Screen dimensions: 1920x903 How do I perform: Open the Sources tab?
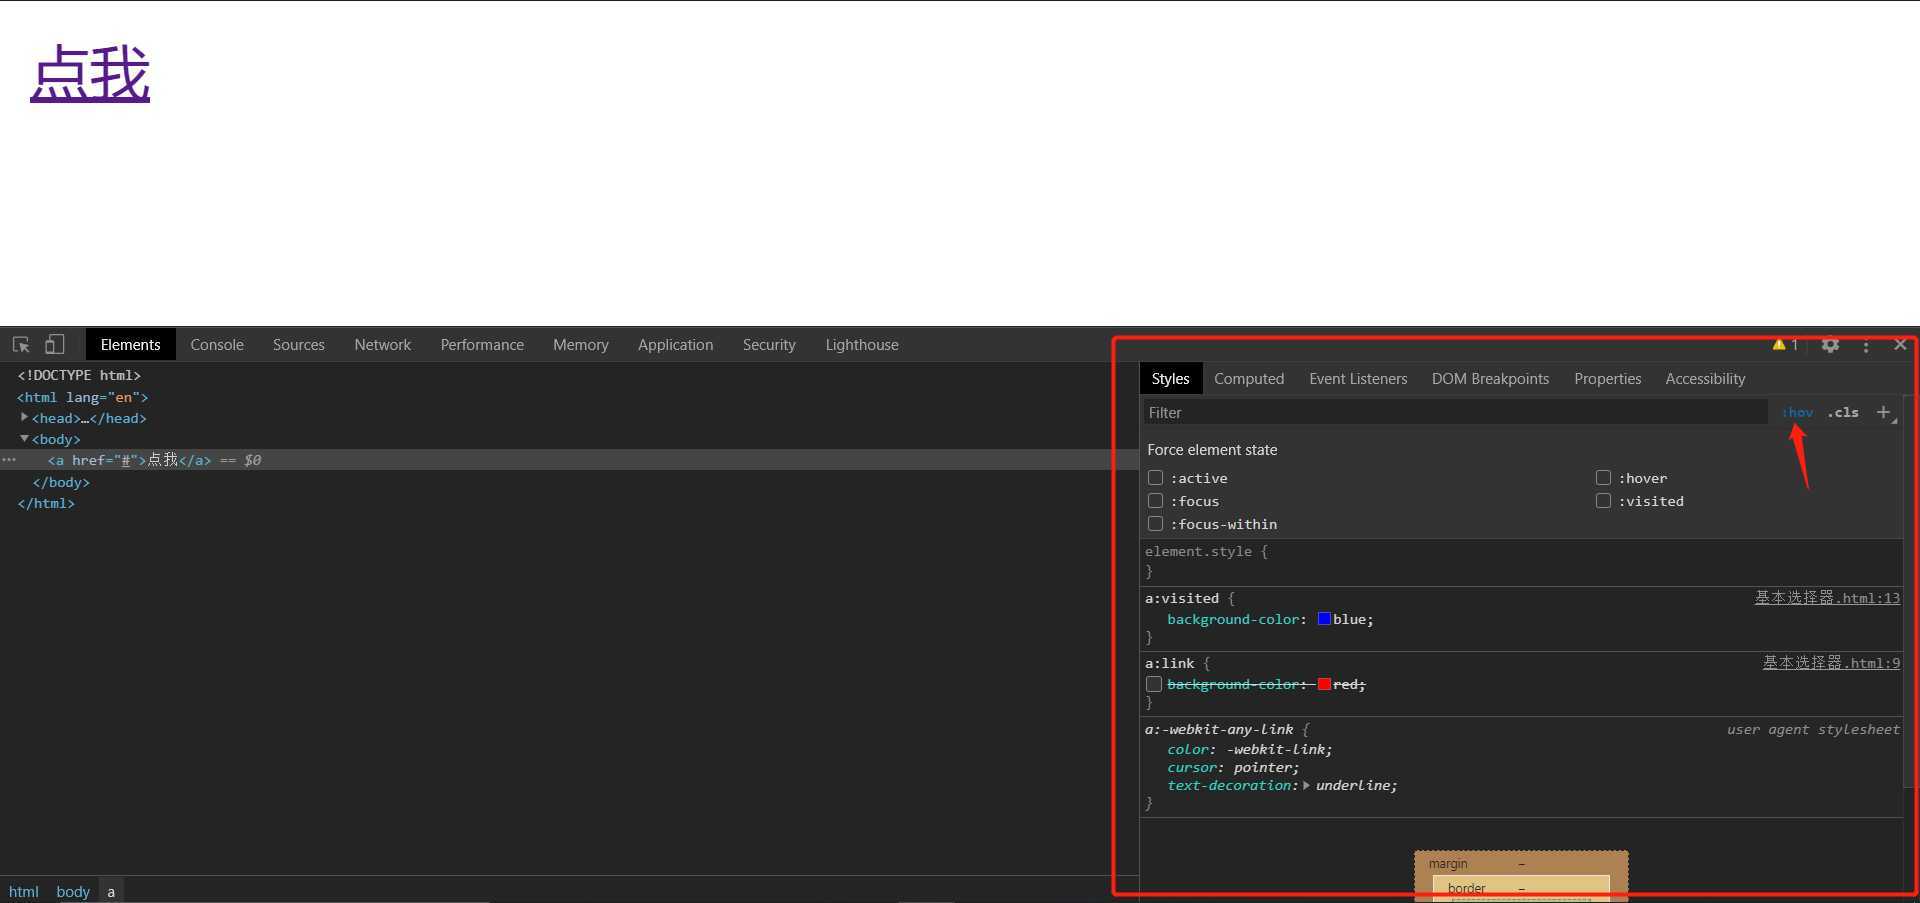[x=299, y=344]
